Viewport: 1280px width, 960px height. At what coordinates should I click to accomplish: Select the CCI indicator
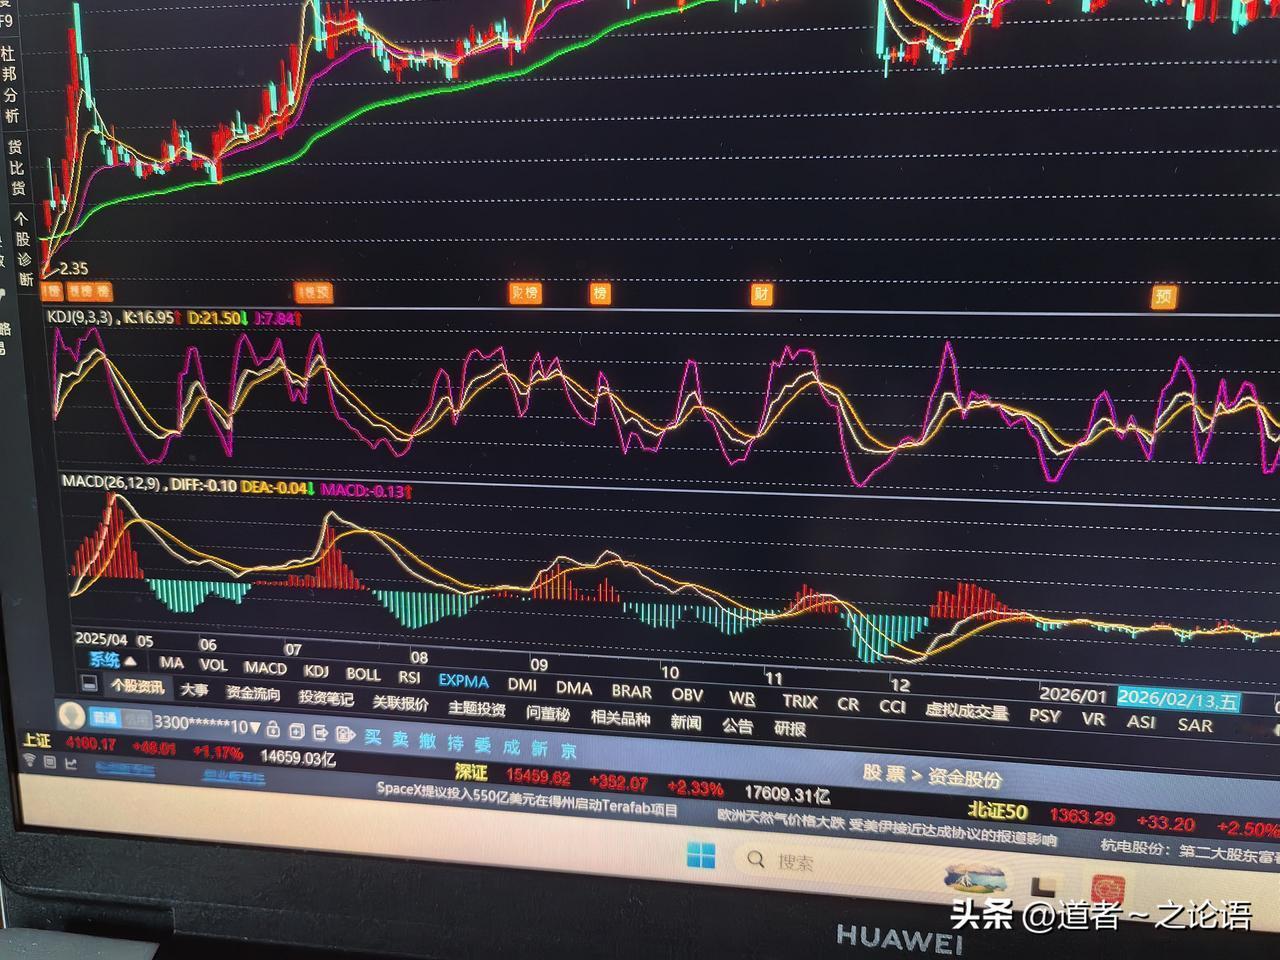(893, 706)
